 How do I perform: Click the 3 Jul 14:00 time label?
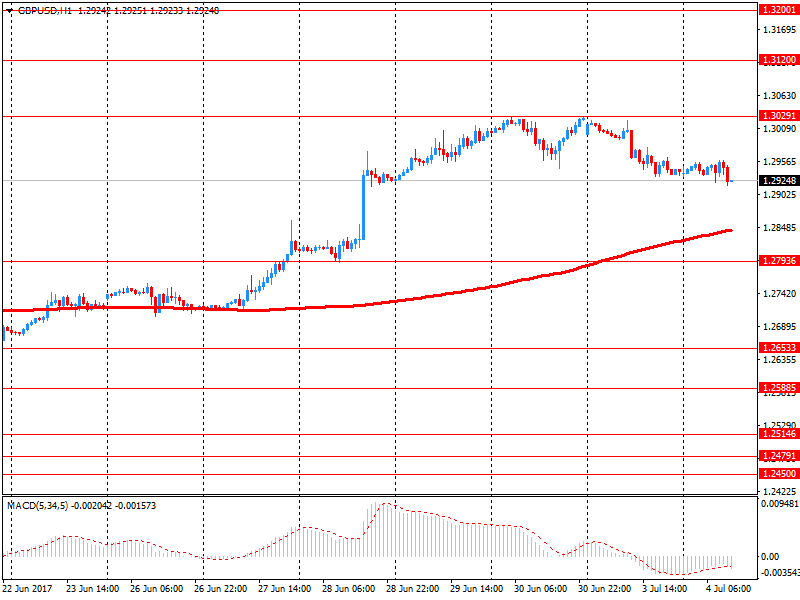pos(668,589)
